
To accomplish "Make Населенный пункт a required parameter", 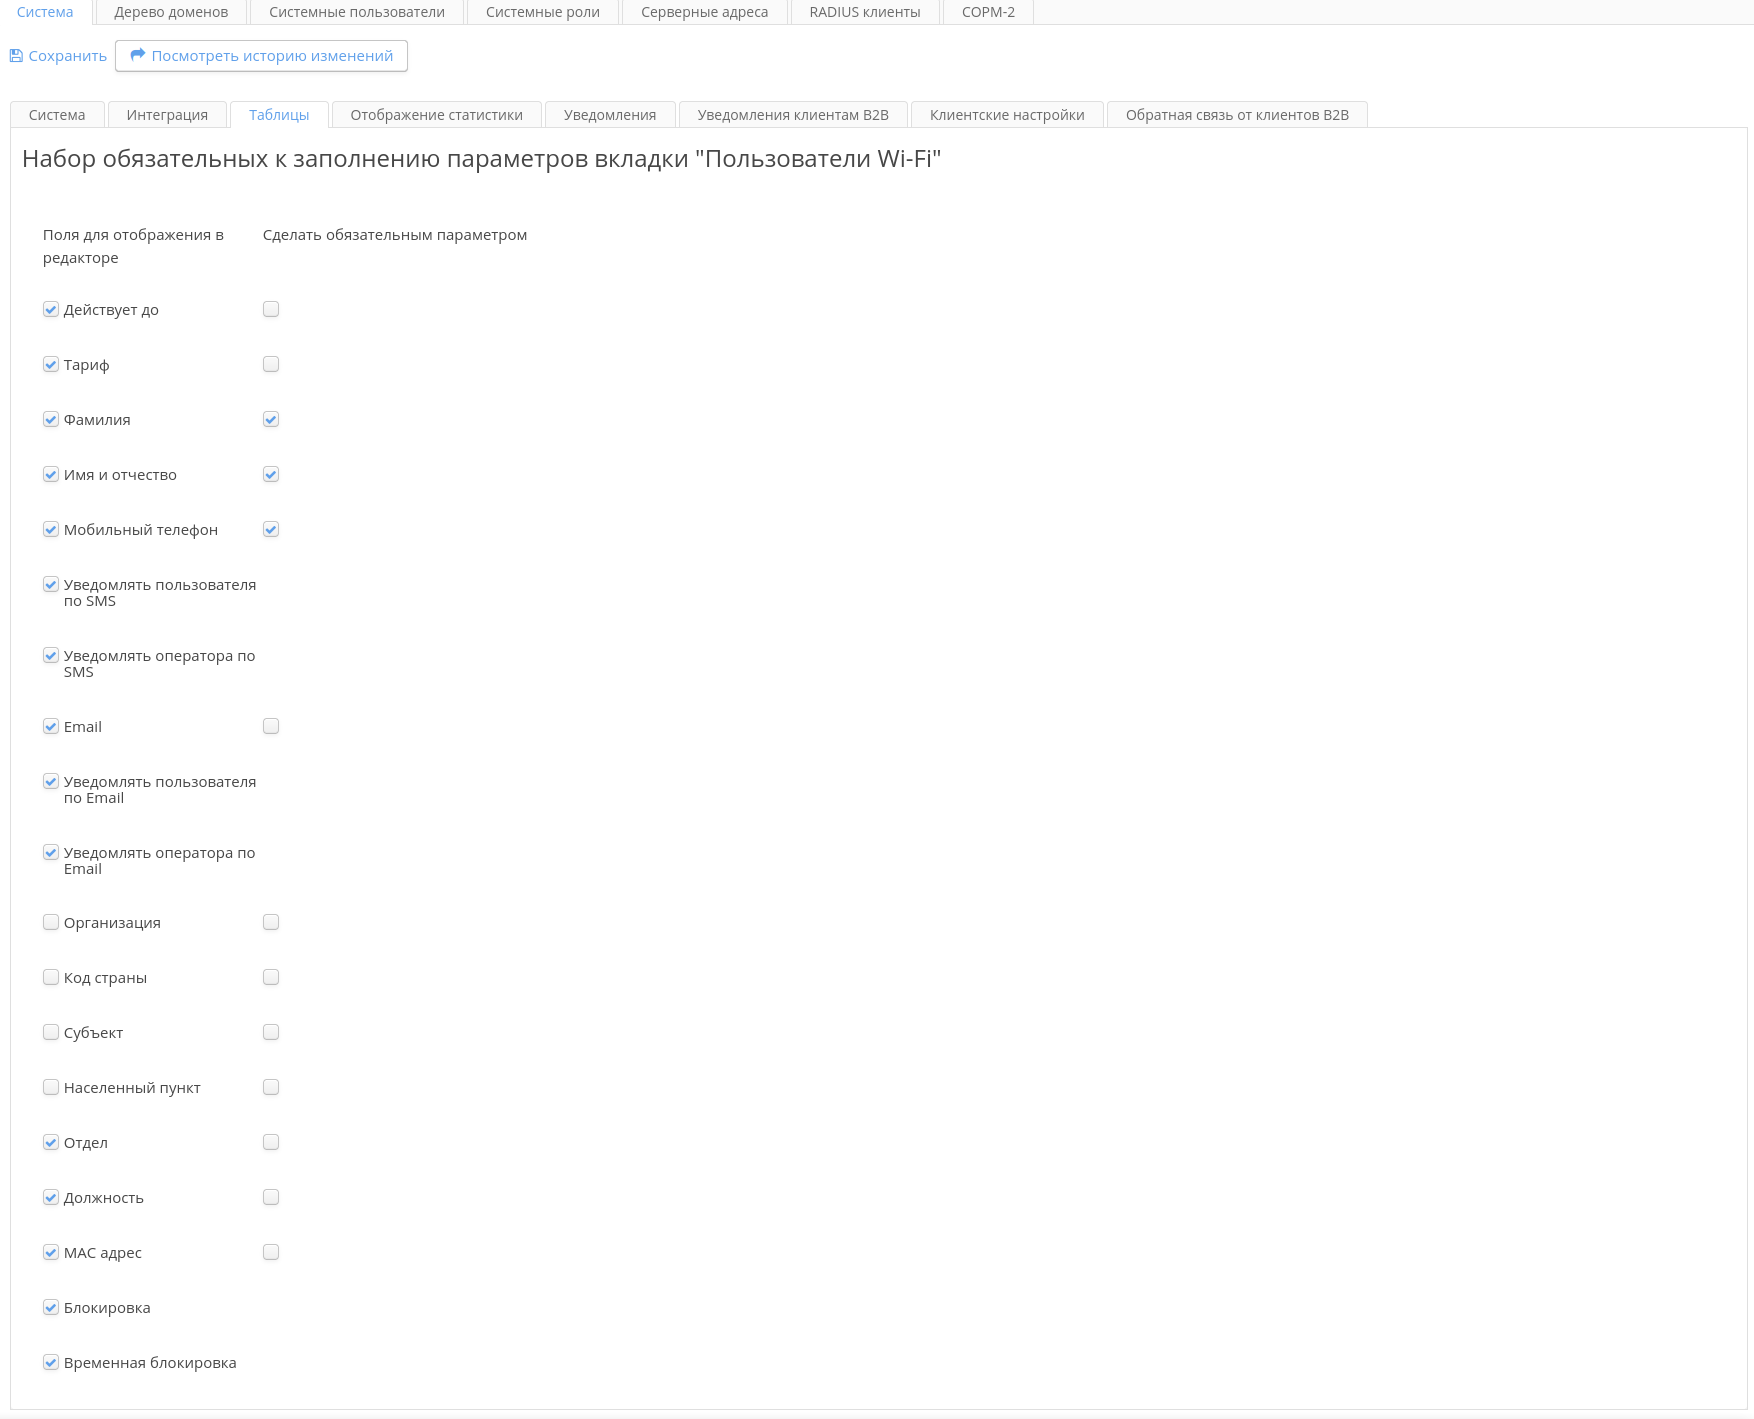I will 271,1087.
